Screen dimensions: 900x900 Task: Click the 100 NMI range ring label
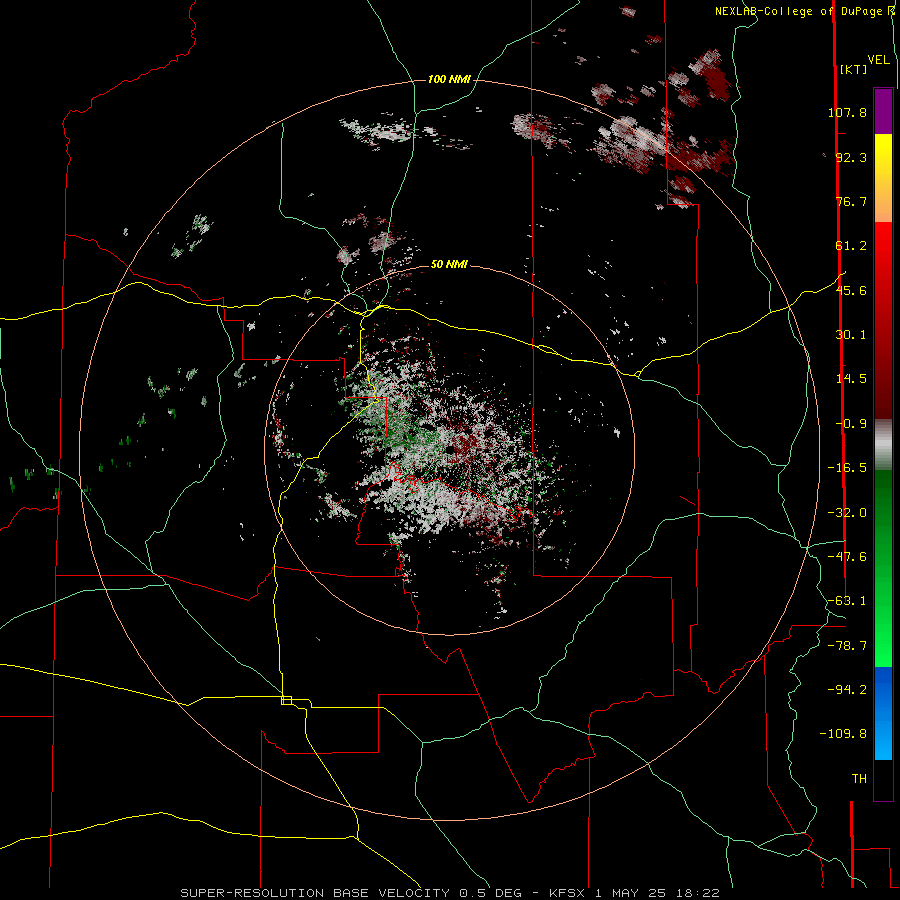449,79
